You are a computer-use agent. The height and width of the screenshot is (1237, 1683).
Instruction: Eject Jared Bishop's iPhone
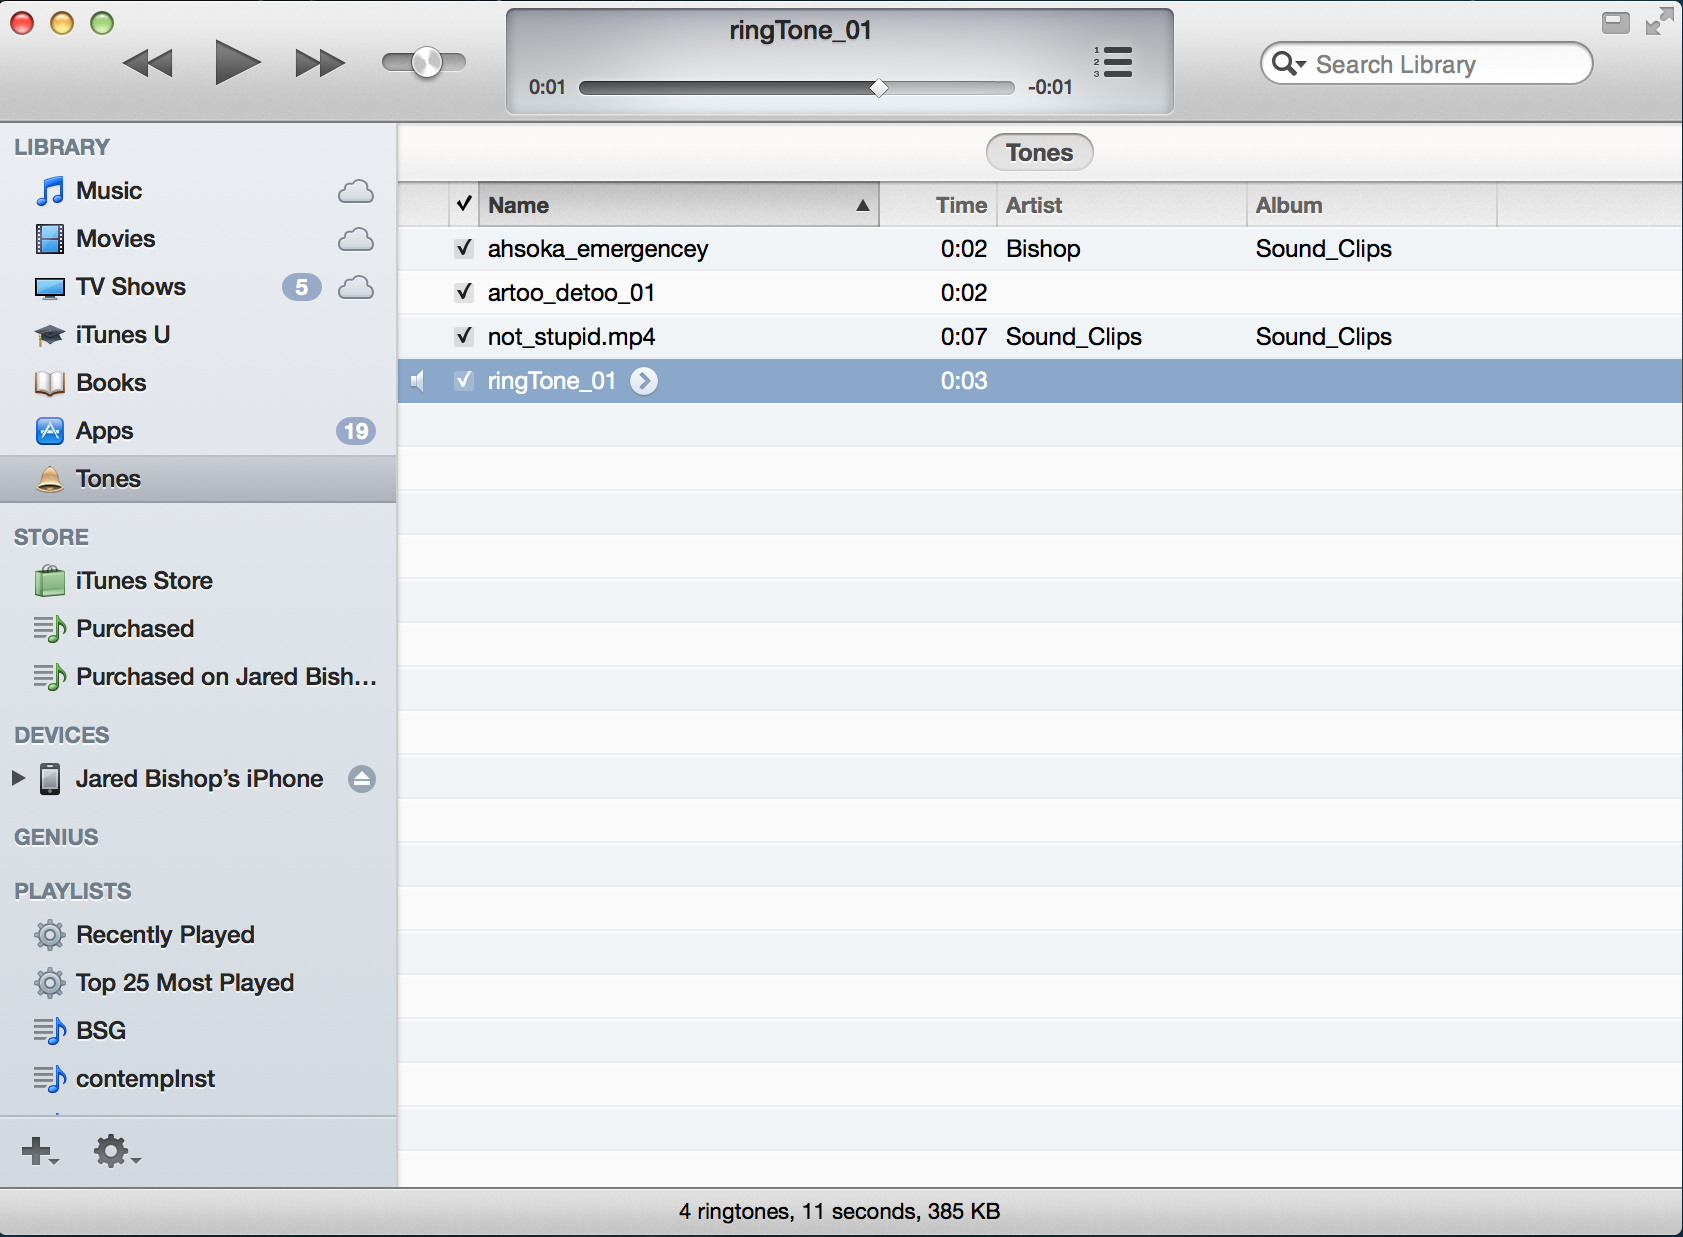tap(361, 779)
